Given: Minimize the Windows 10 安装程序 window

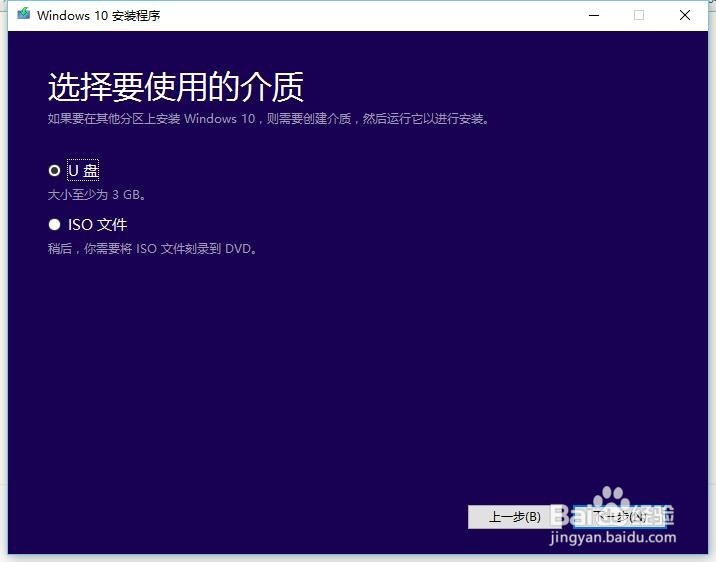Looking at the screenshot, I should (594, 15).
